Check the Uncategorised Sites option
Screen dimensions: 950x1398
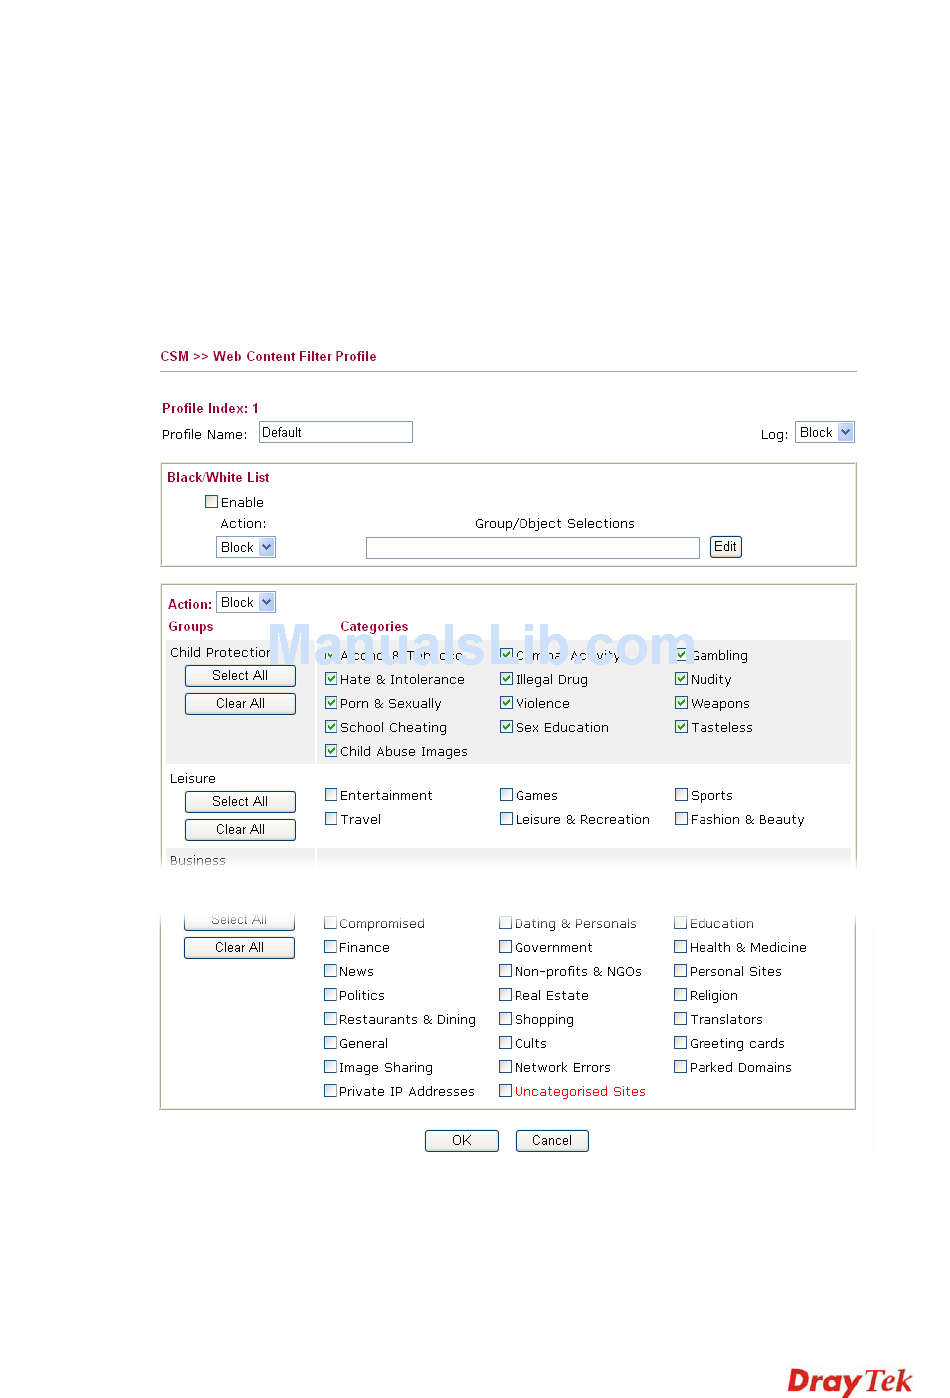tap(506, 1091)
